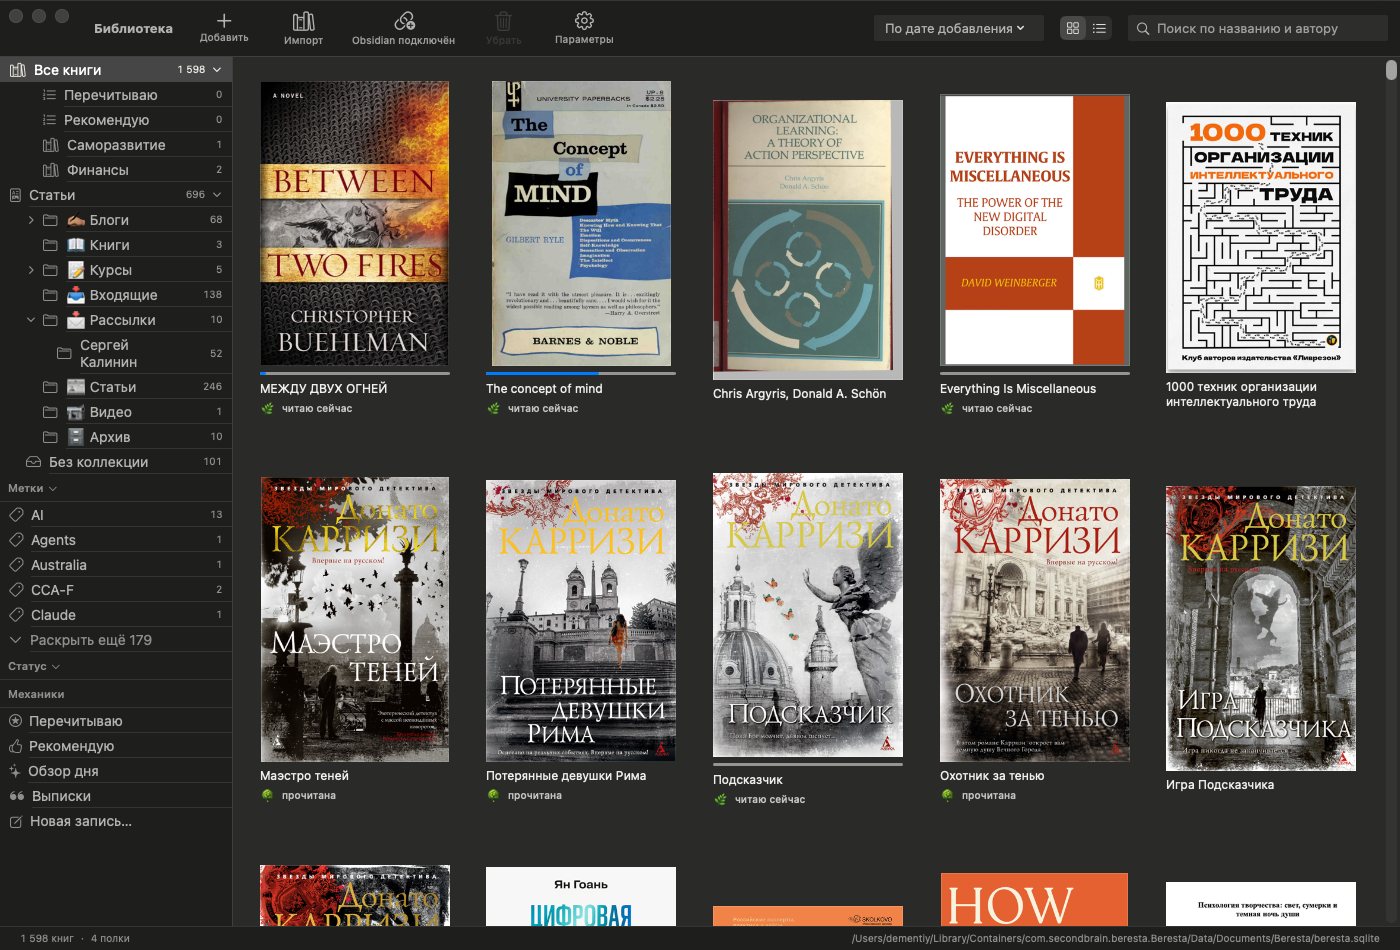Expand the Блоги folder arrow
The width and height of the screenshot is (1400, 950).
(x=31, y=220)
